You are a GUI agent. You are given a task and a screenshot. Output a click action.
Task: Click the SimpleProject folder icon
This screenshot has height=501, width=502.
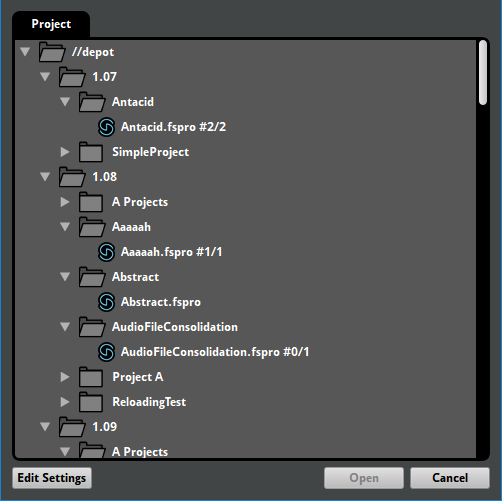(x=91, y=152)
